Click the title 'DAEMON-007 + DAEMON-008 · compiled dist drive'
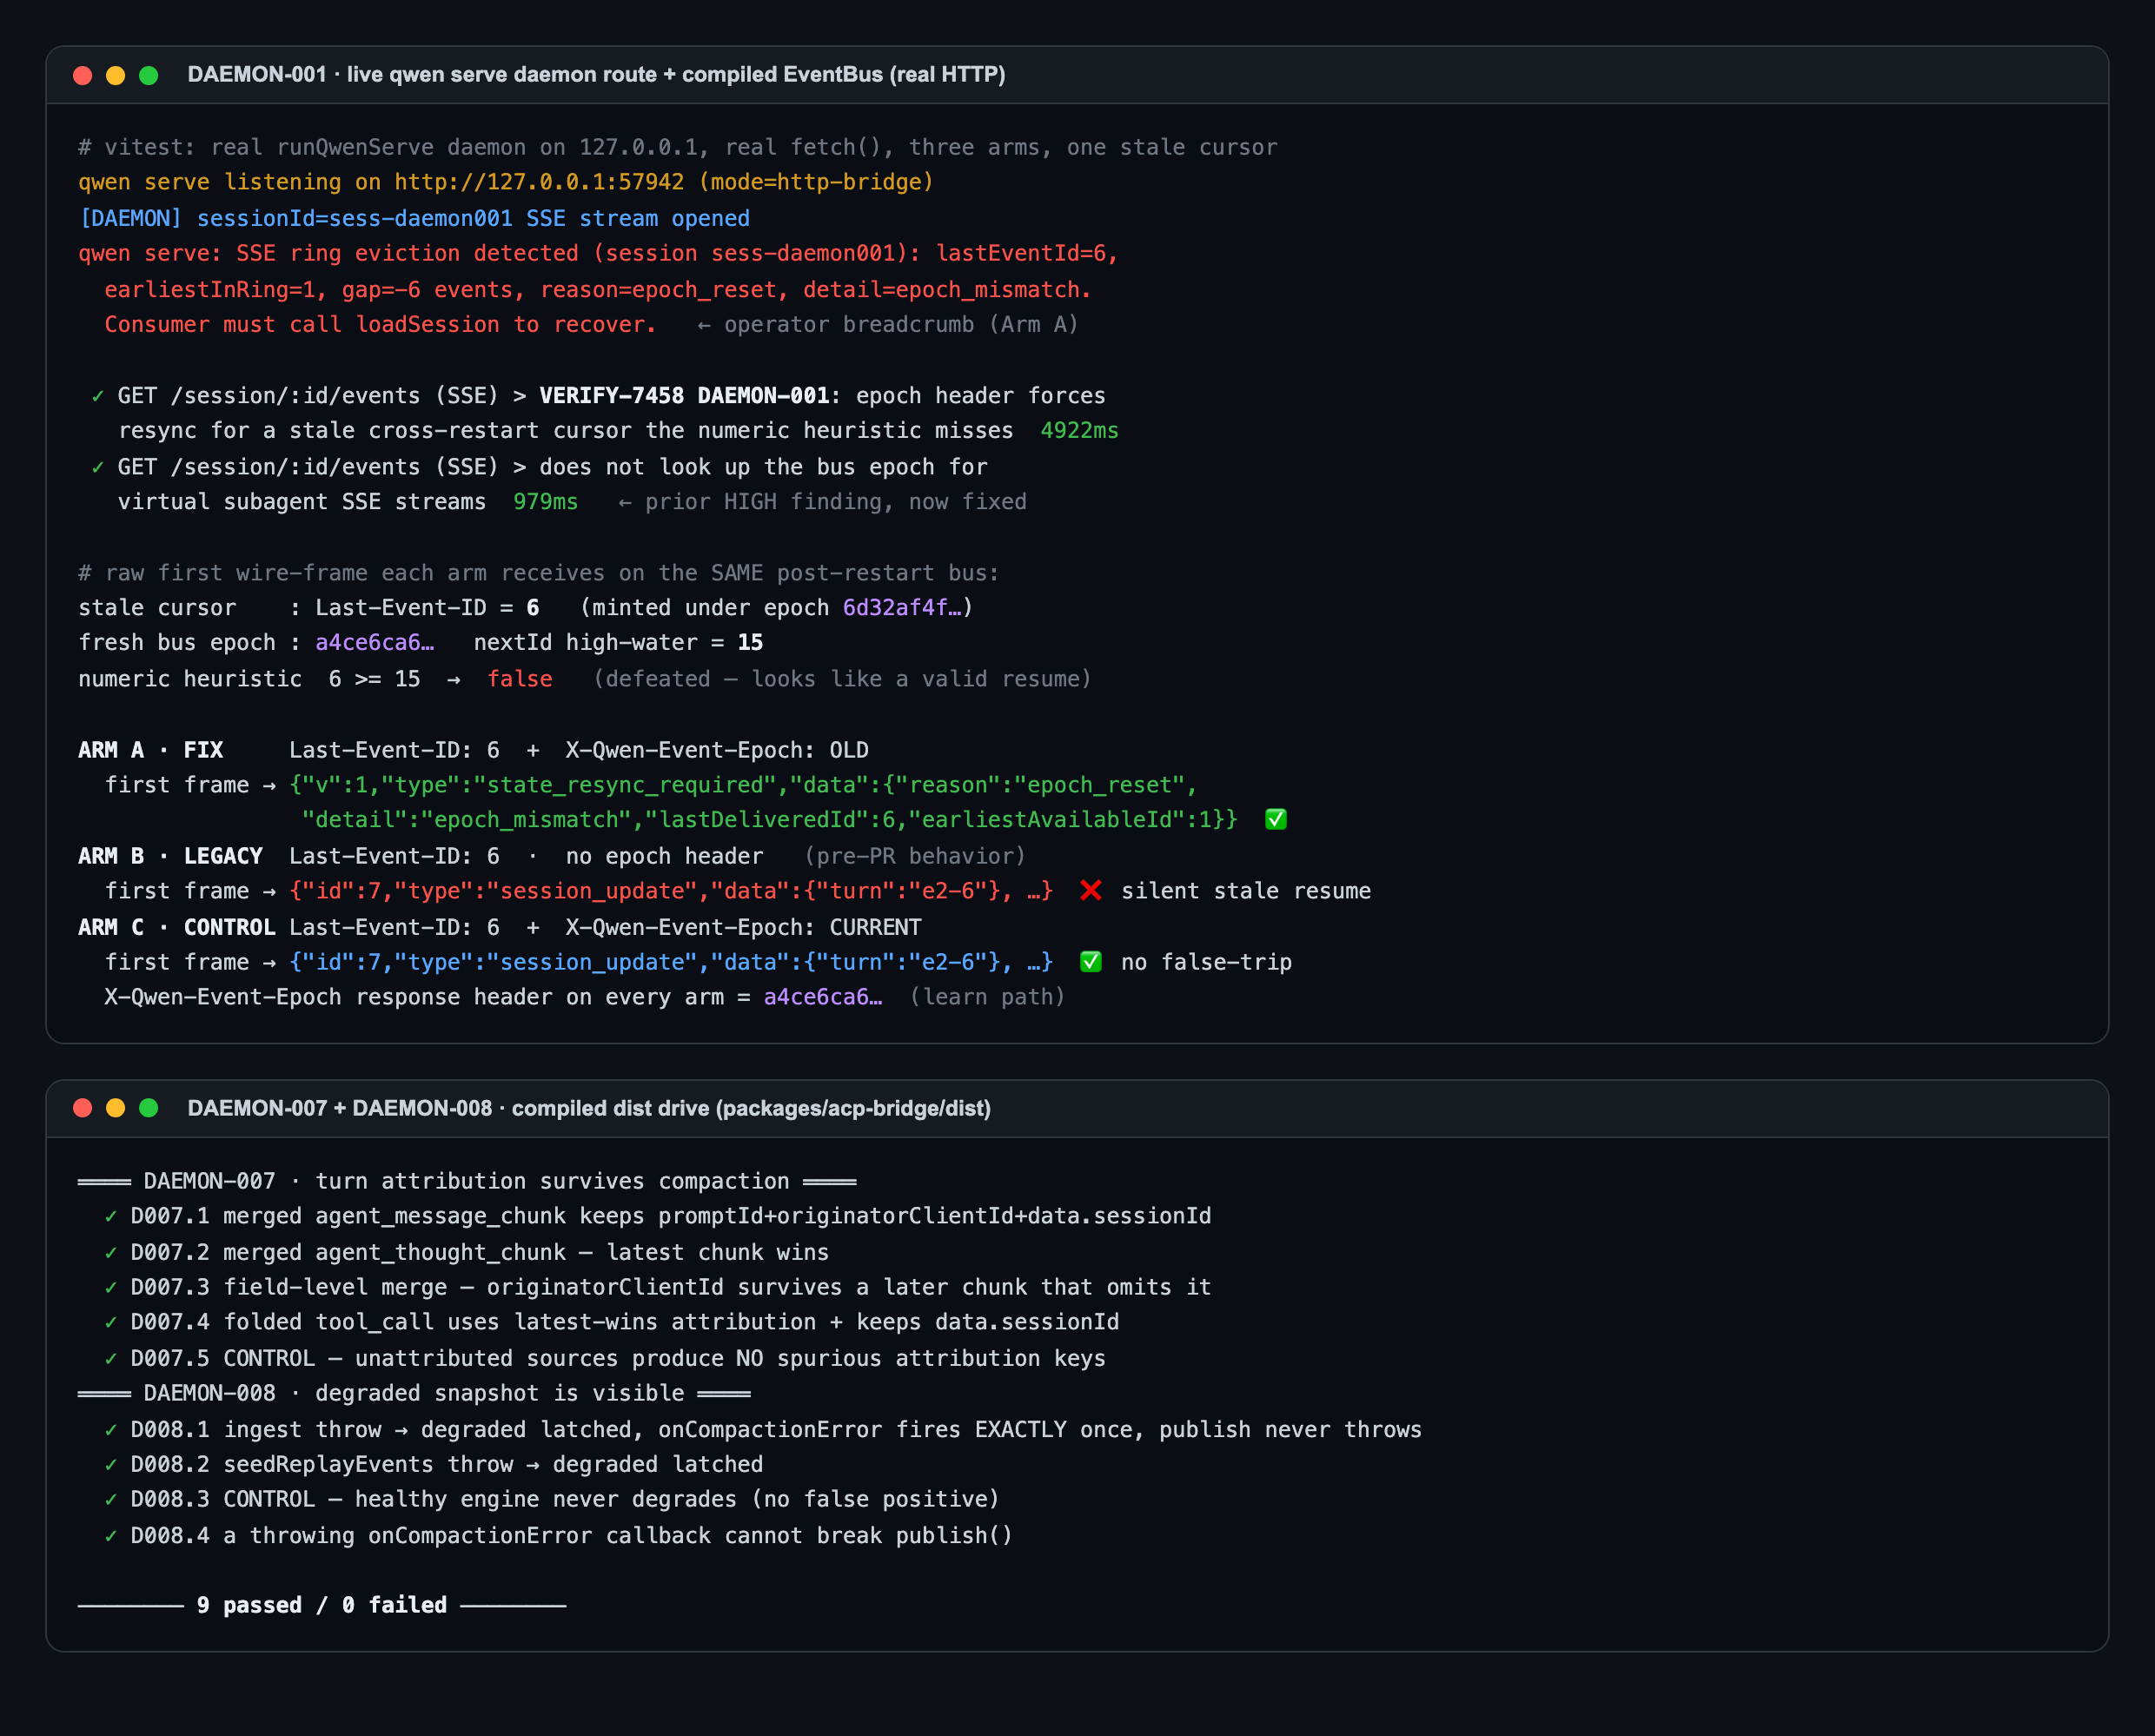 tap(589, 1108)
